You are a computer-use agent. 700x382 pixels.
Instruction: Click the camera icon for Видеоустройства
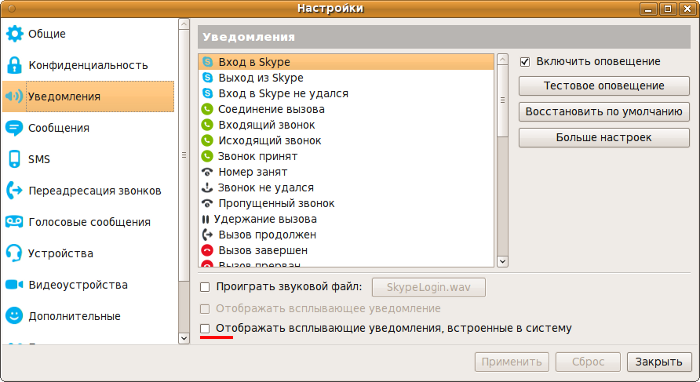(x=14, y=285)
